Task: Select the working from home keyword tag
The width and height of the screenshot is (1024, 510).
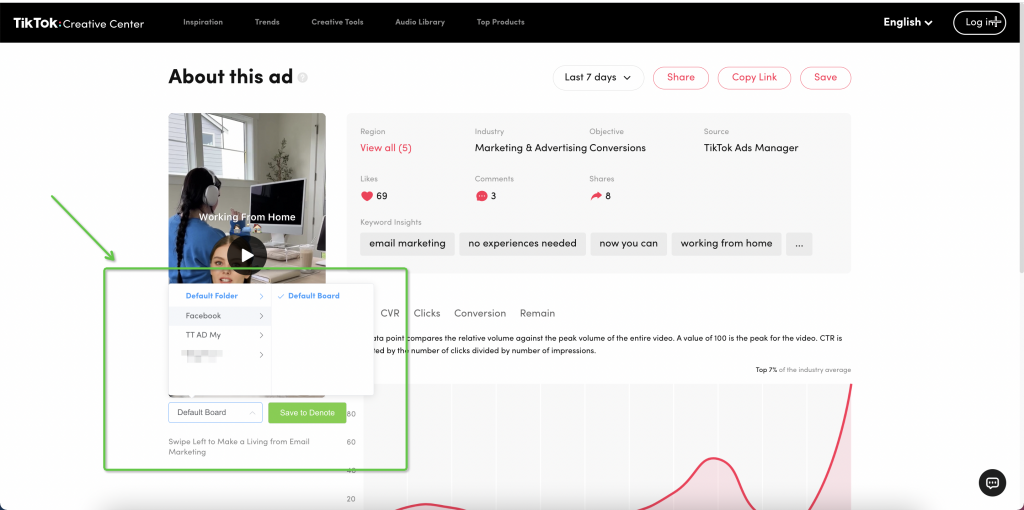Action: tap(726, 244)
